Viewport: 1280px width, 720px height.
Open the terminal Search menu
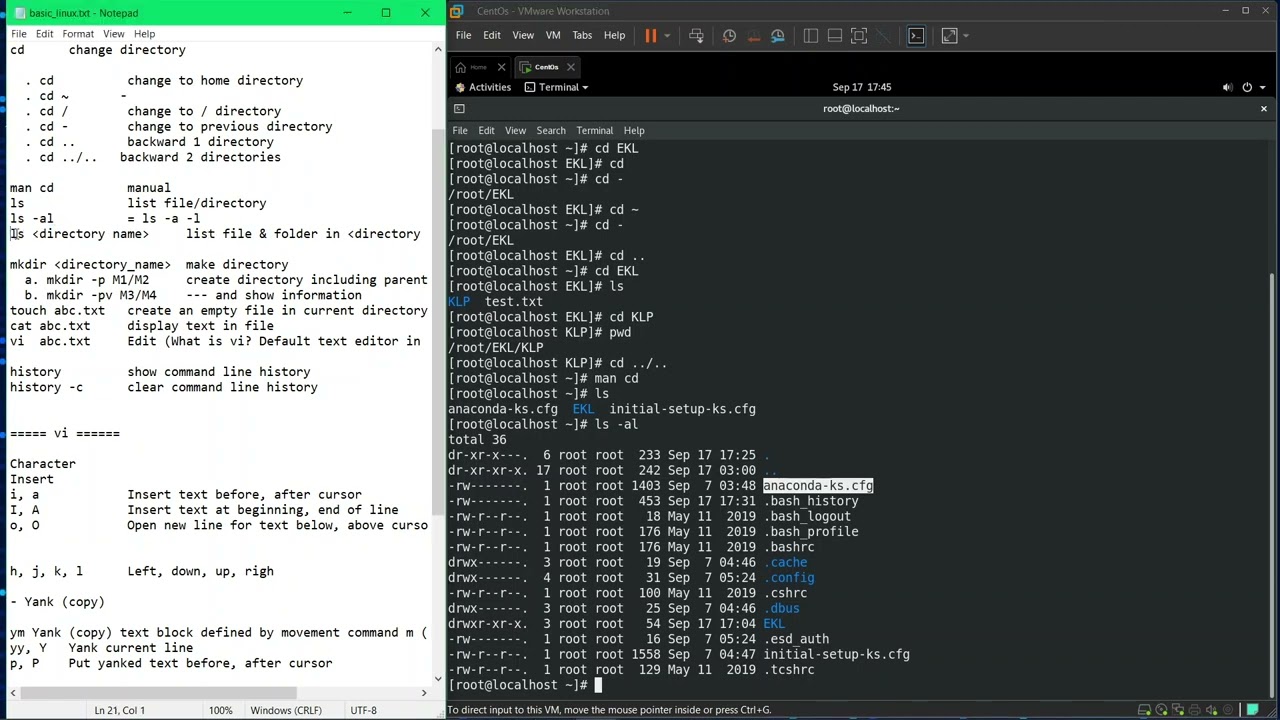click(x=551, y=130)
